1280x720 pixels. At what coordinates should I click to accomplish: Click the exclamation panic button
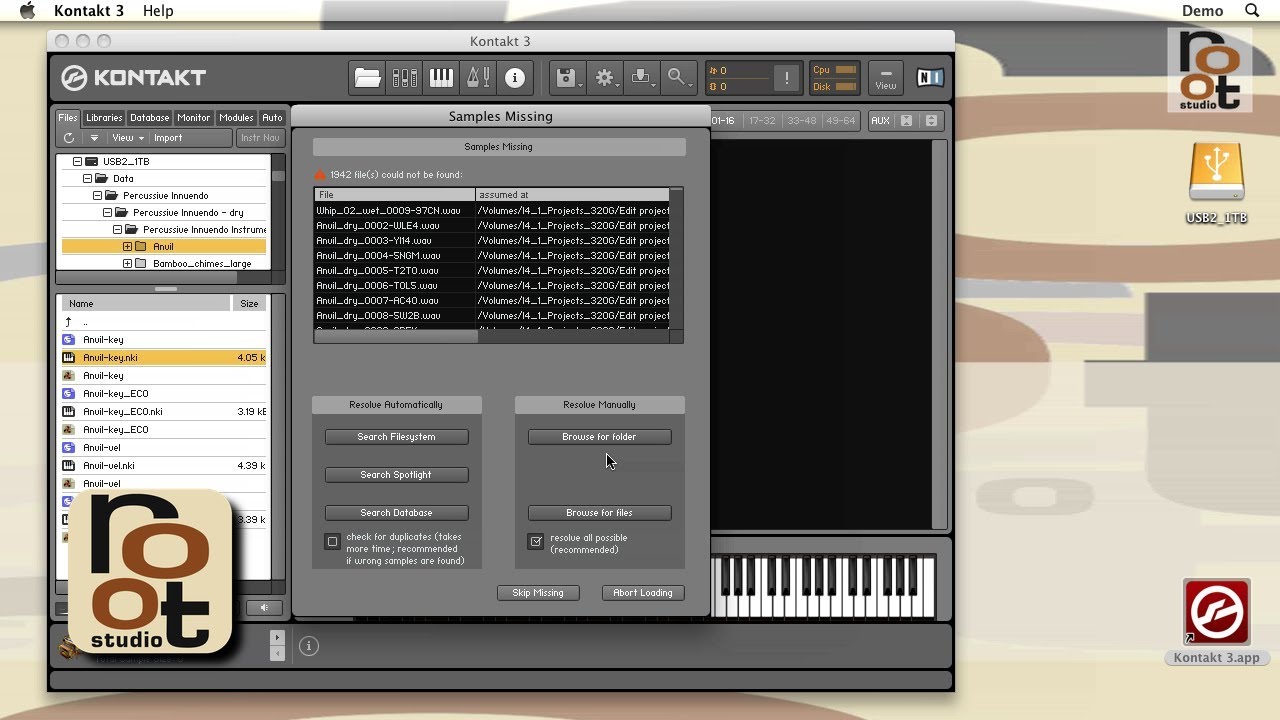tap(787, 77)
